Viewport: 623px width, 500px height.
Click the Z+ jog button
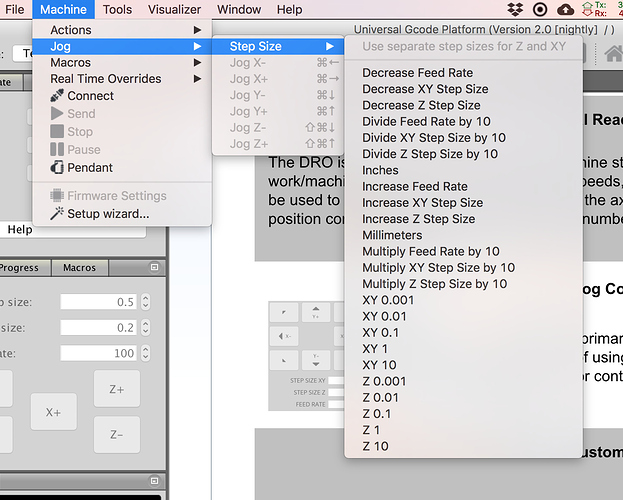(117, 389)
